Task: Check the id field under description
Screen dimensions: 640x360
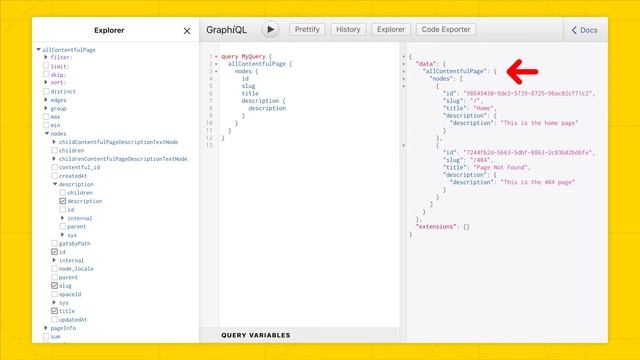Action: 62,209
